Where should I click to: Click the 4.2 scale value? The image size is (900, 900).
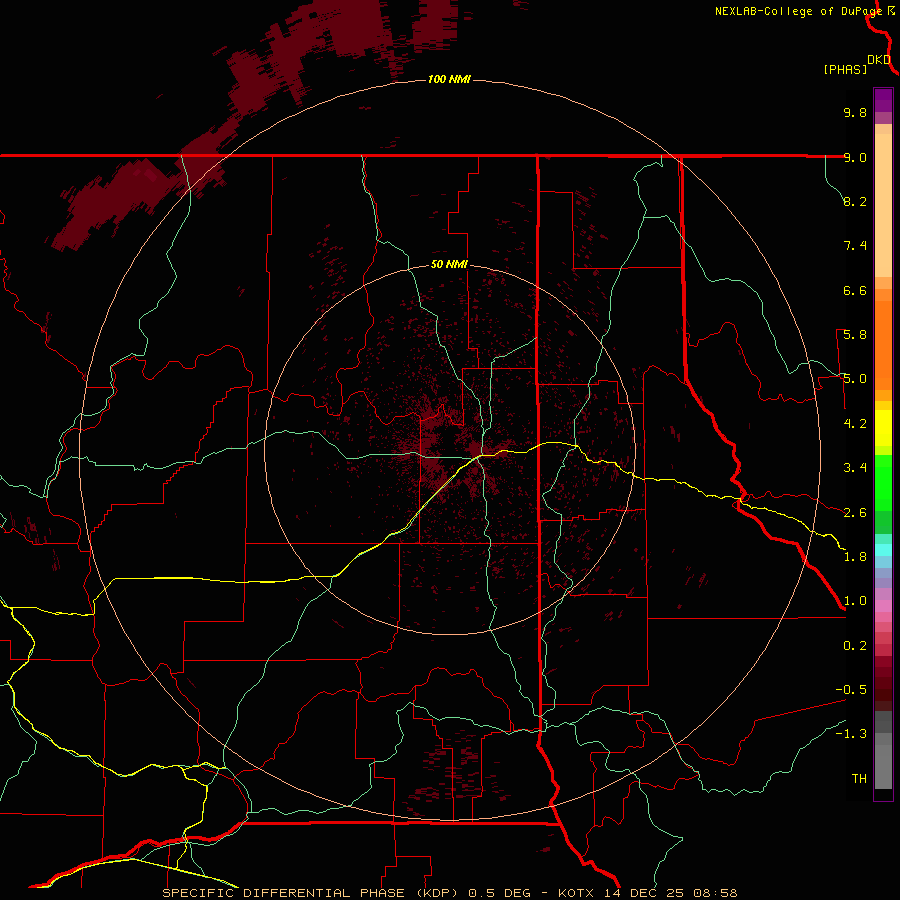pos(855,424)
